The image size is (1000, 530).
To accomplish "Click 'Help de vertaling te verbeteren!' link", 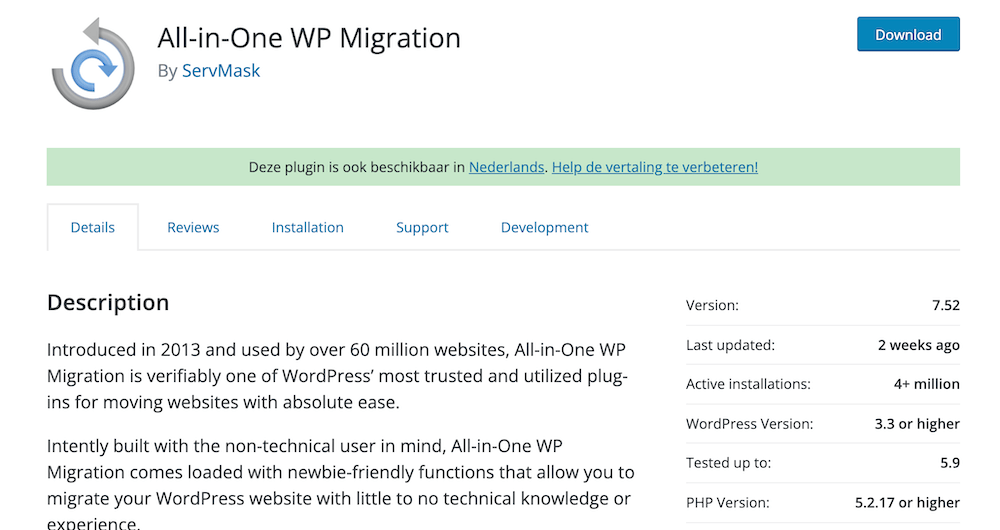I will click(655, 167).
